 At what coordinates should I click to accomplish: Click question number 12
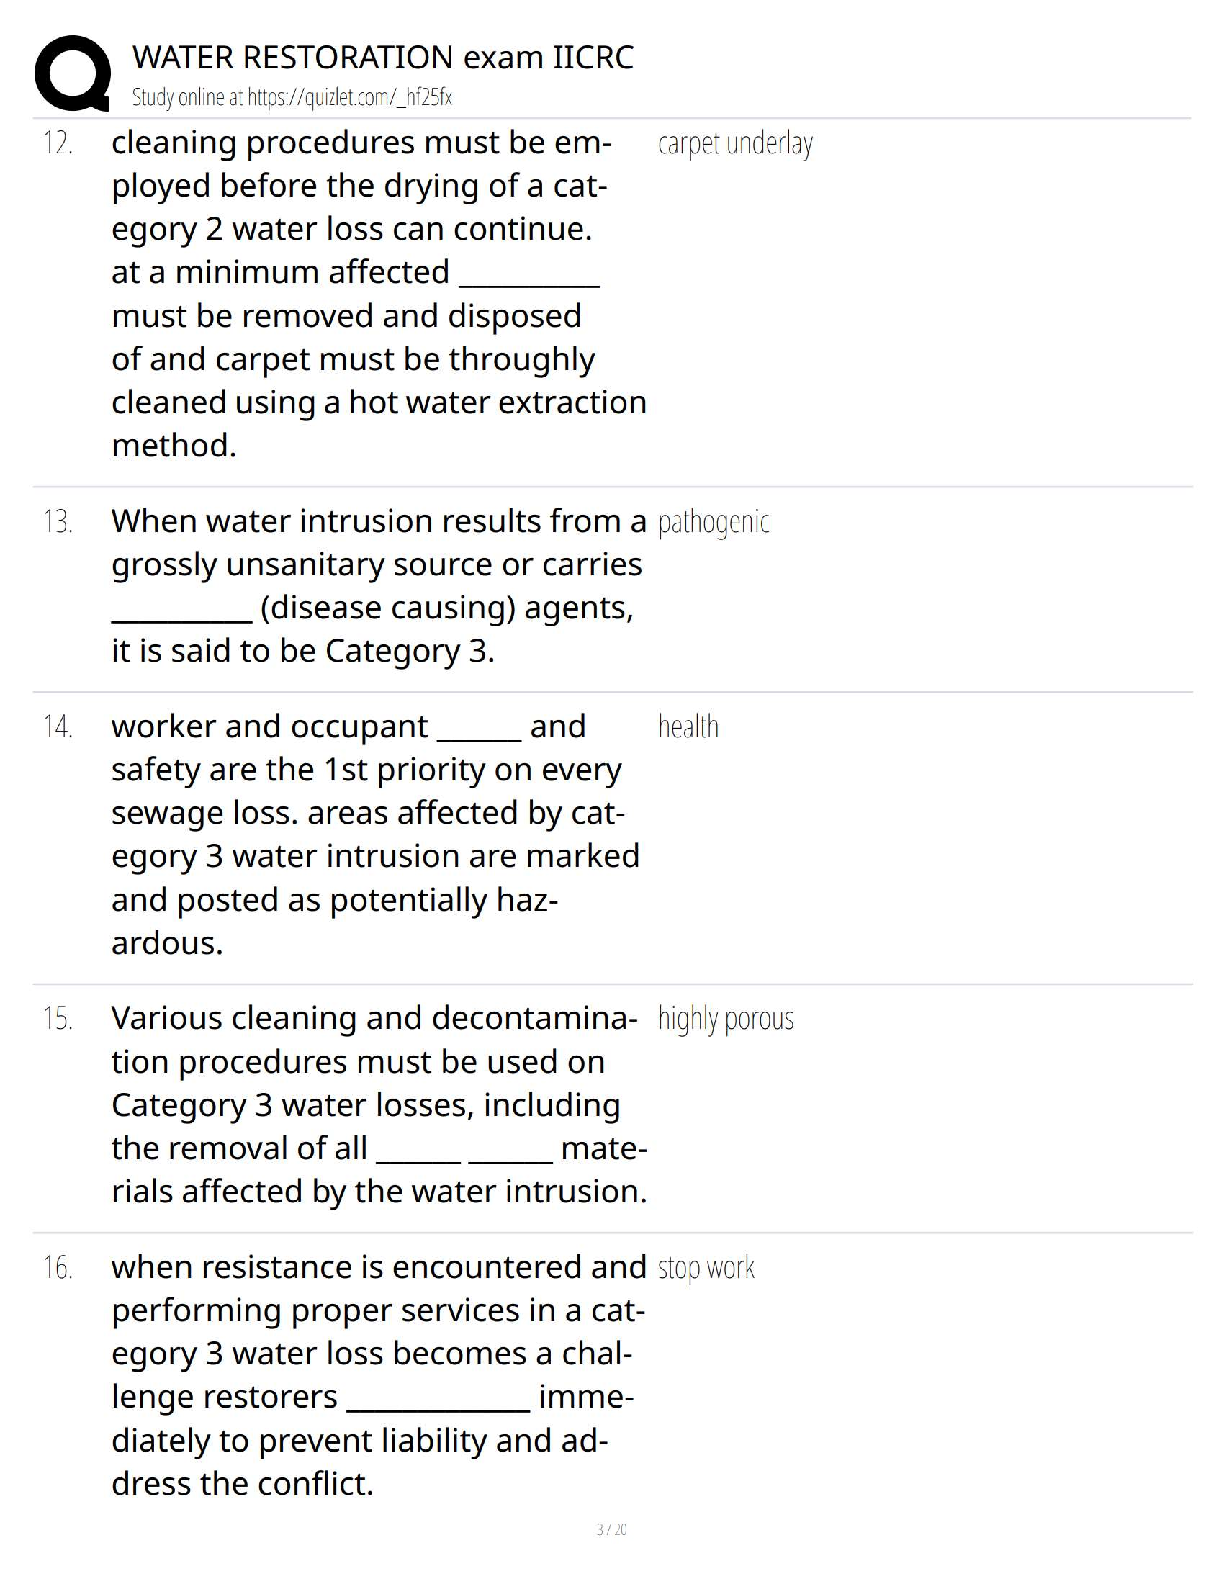tap(58, 144)
